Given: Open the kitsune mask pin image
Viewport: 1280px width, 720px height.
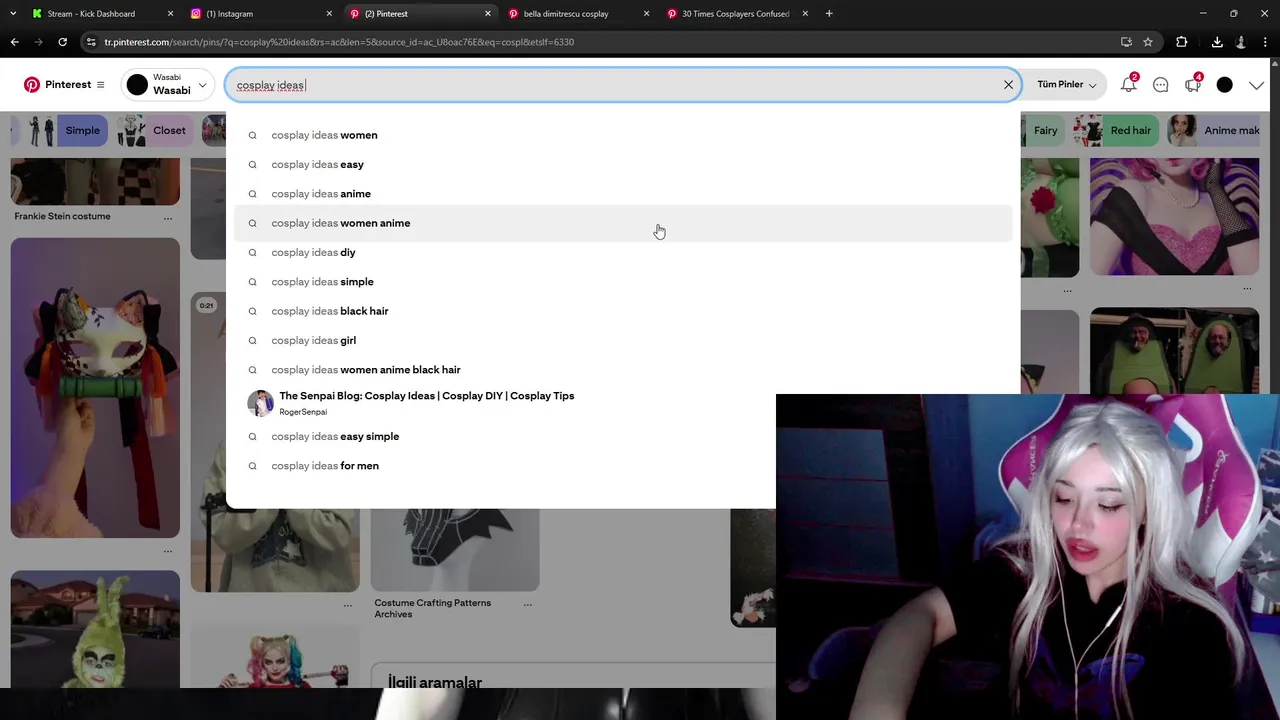Looking at the screenshot, I should pos(95,388).
